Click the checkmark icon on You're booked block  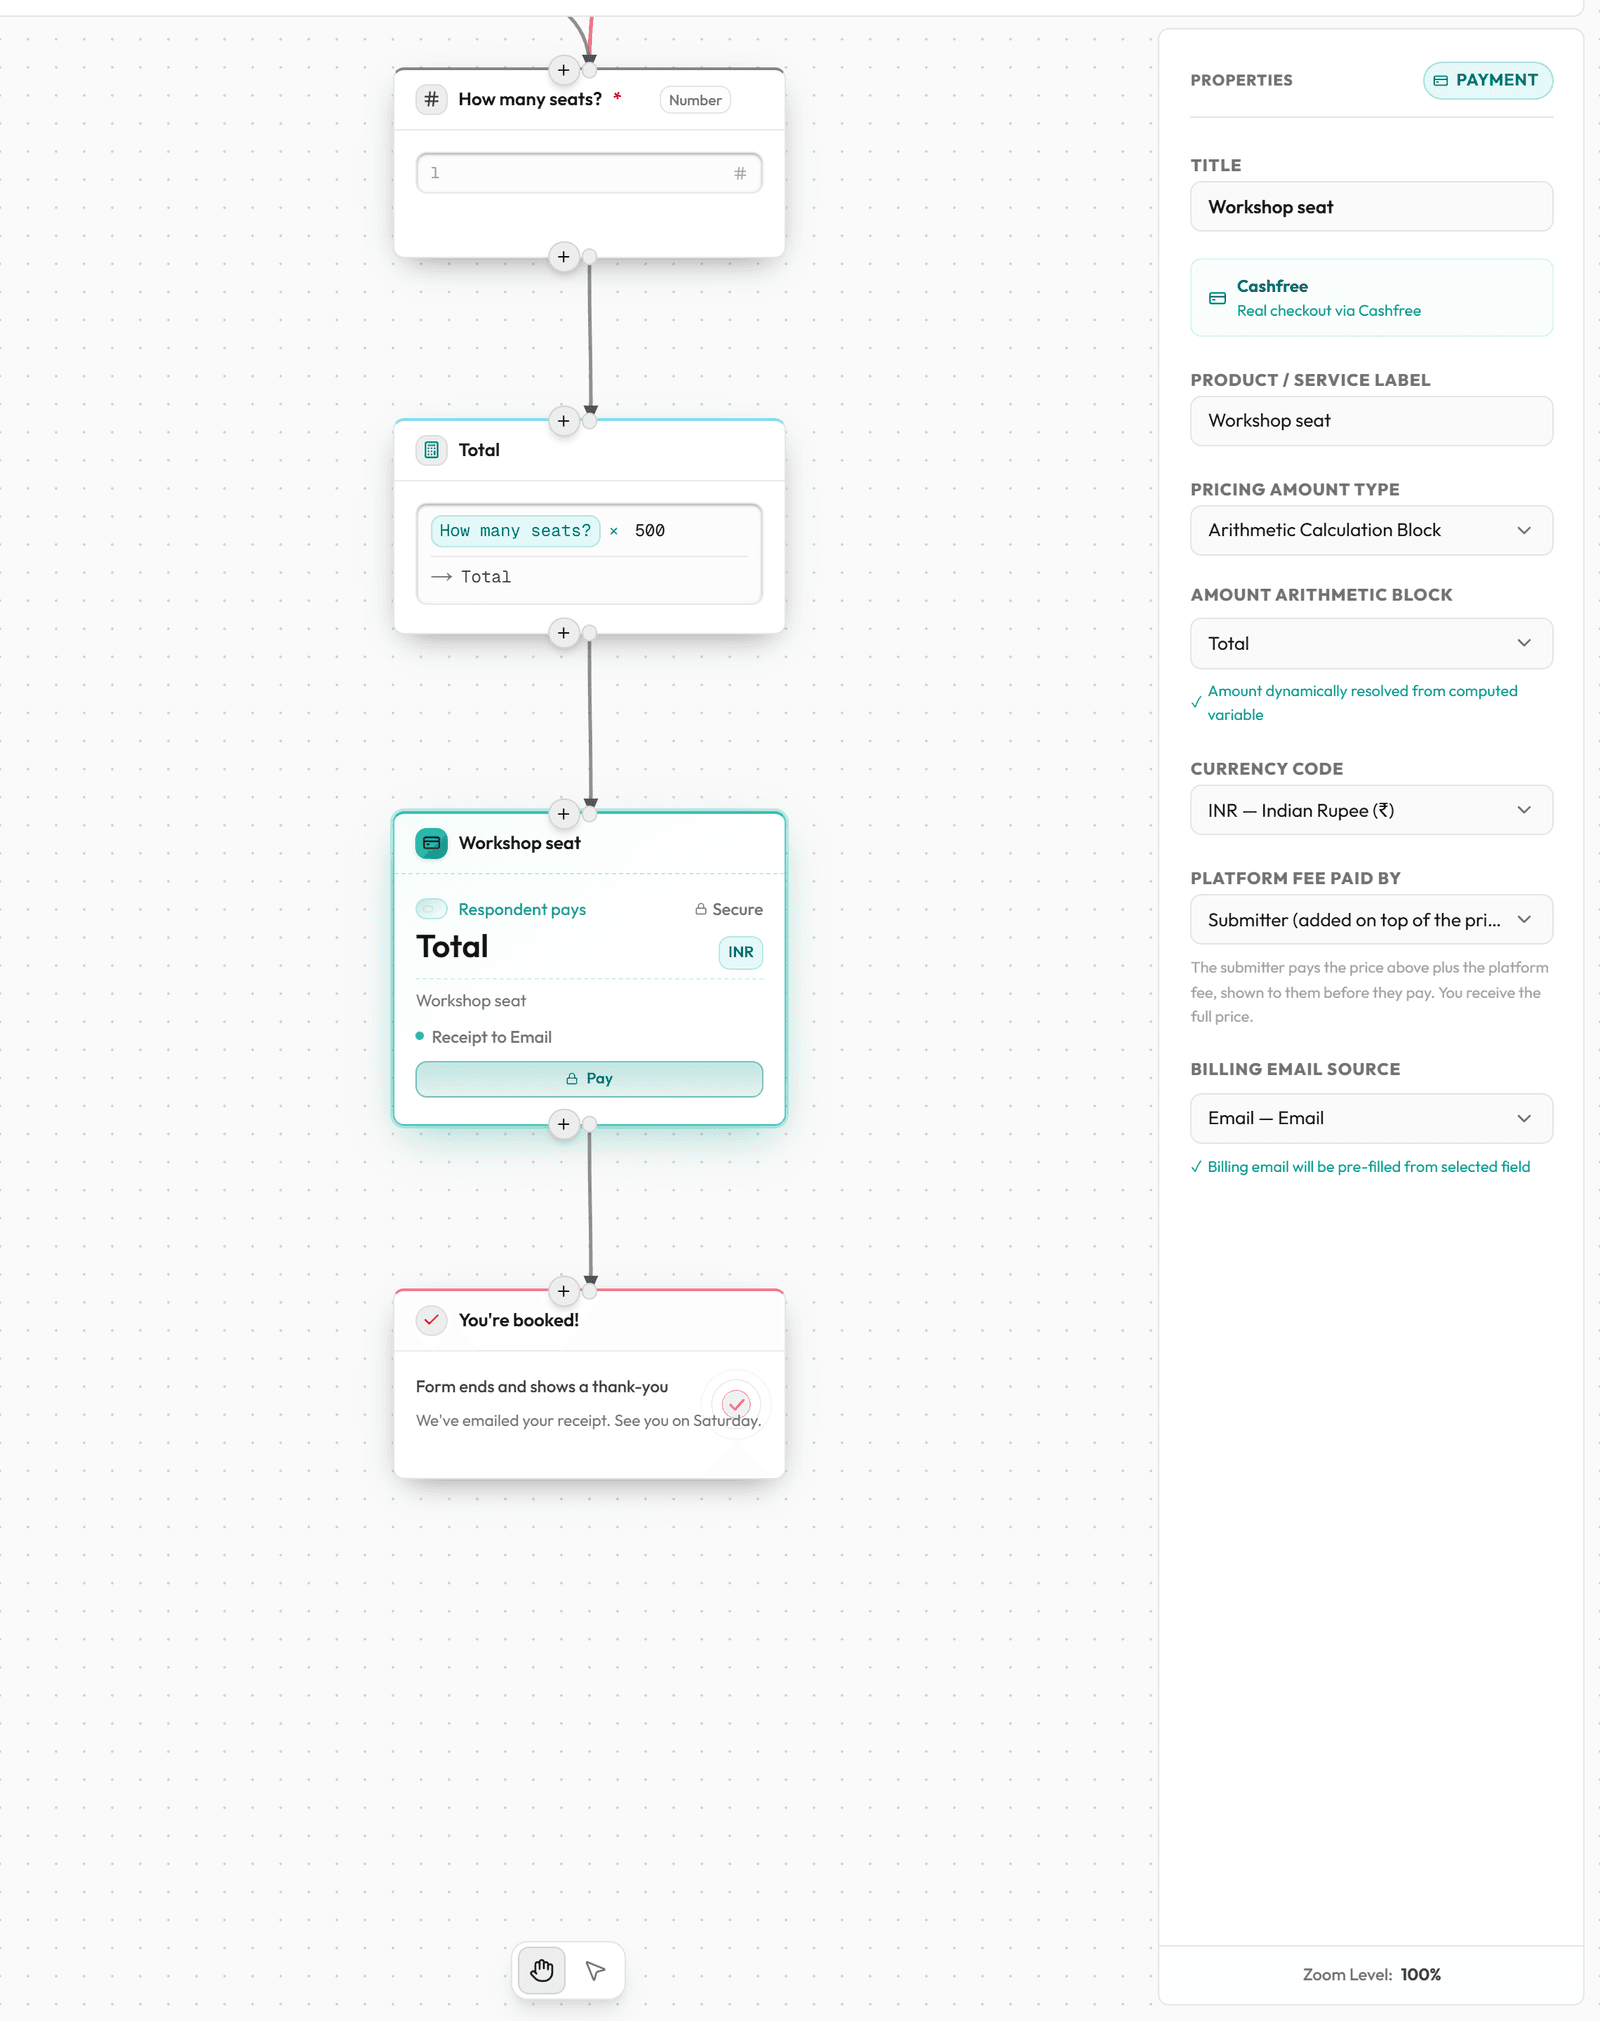[431, 1320]
